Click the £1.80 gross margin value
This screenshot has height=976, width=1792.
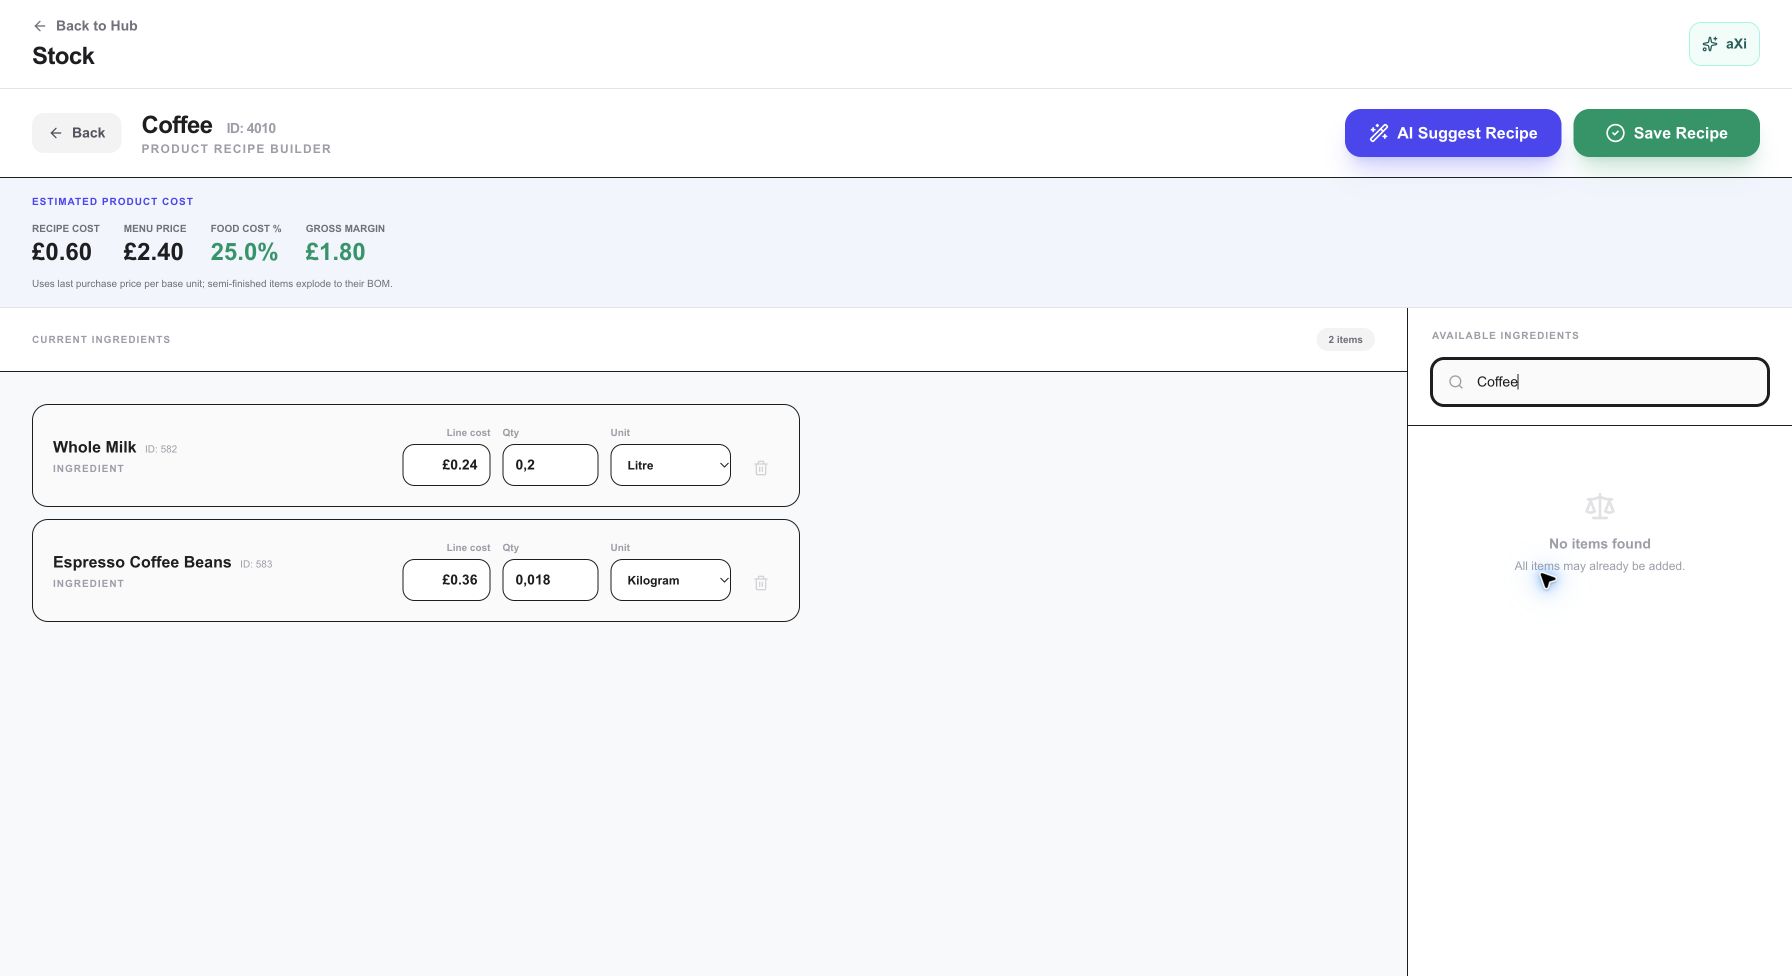(335, 252)
